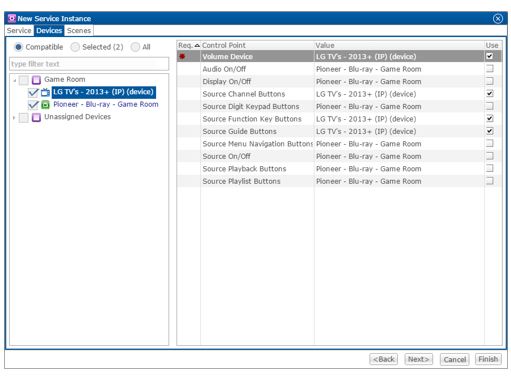
Task: Select the Audio On/Off control point
Action: 224,69
